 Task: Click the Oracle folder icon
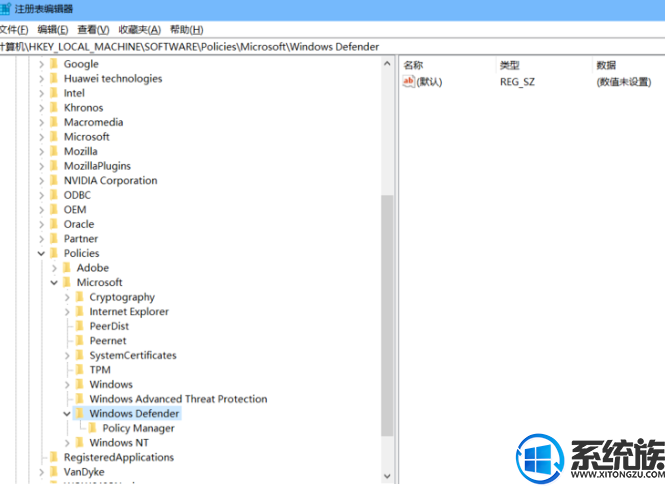pos(54,224)
